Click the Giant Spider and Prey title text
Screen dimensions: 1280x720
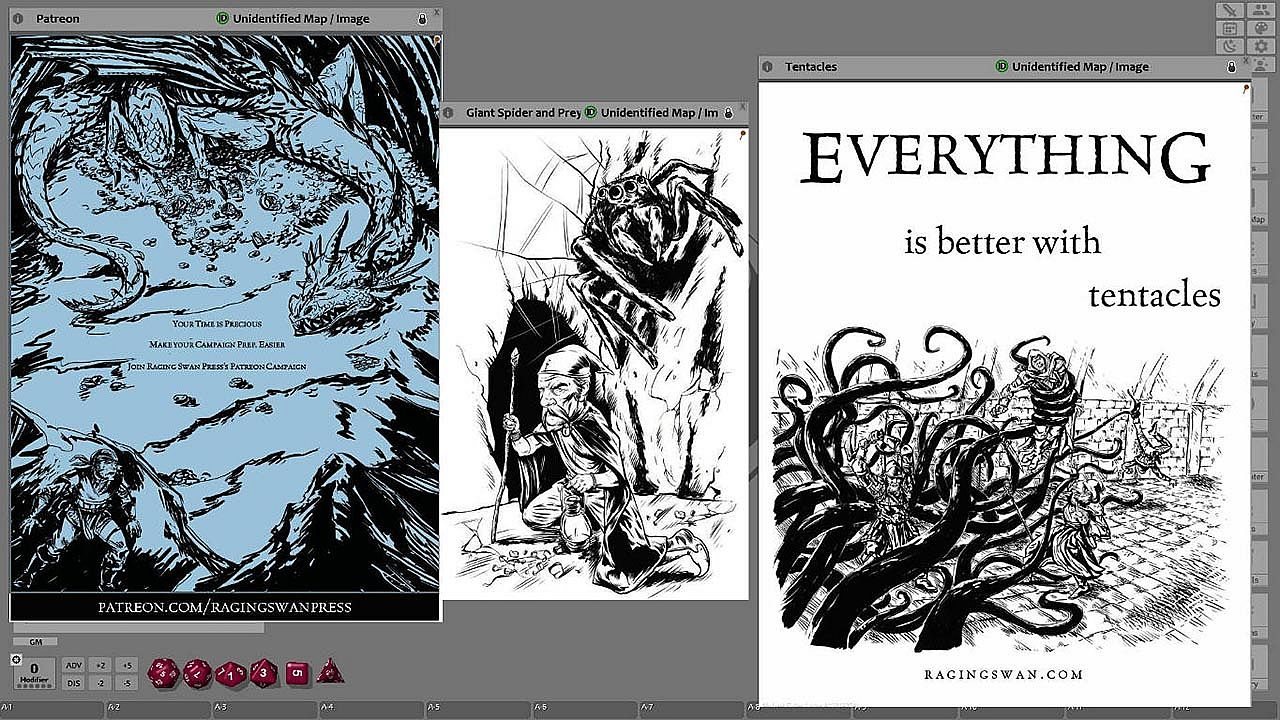pyautogui.click(x=524, y=113)
